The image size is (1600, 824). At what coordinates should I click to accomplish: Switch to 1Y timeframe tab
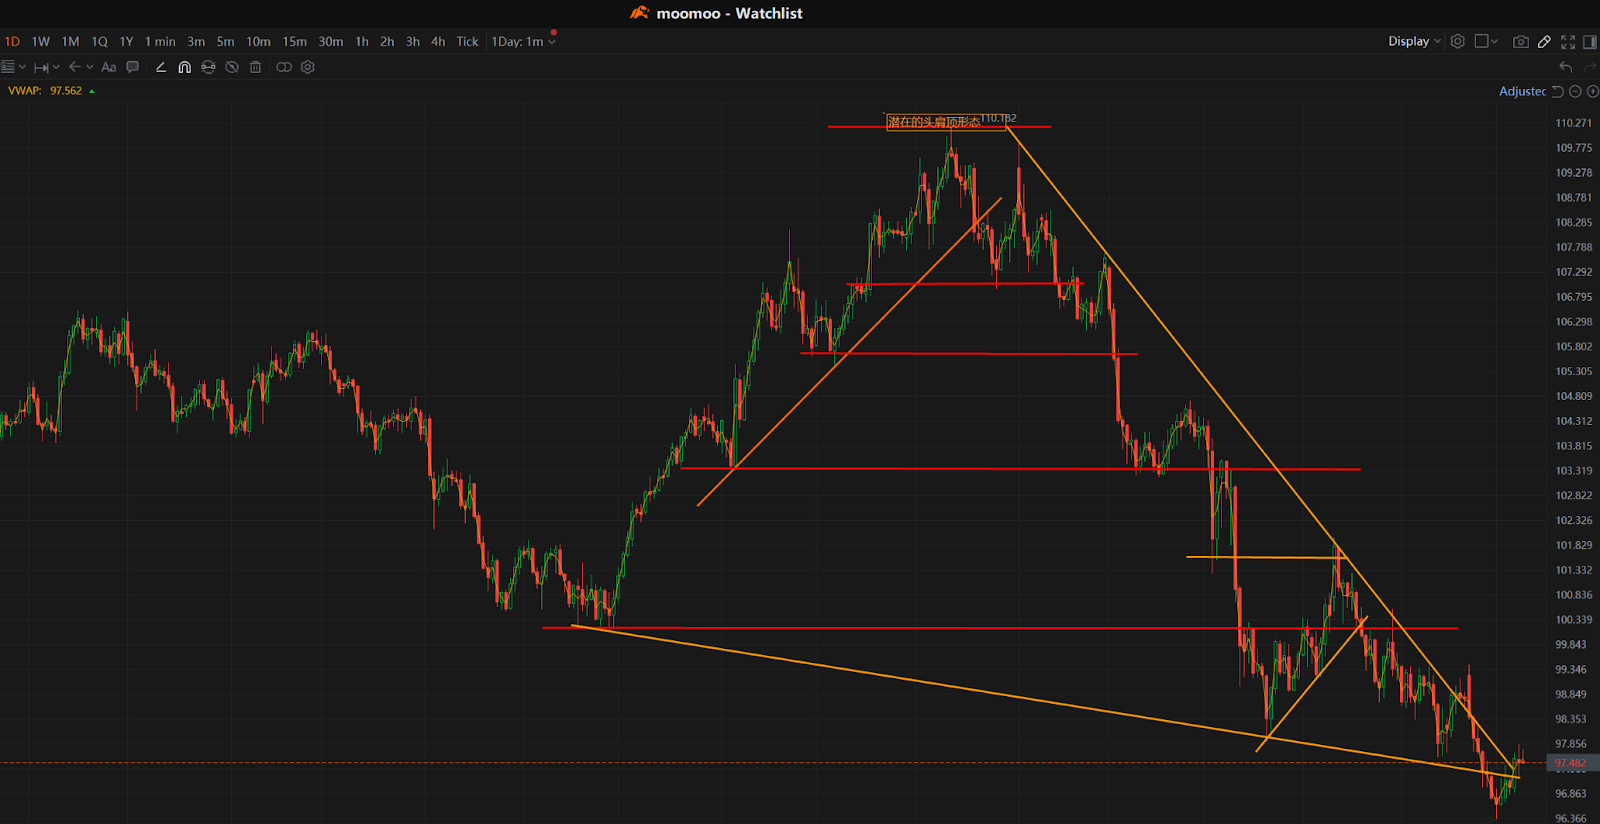pyautogui.click(x=126, y=42)
